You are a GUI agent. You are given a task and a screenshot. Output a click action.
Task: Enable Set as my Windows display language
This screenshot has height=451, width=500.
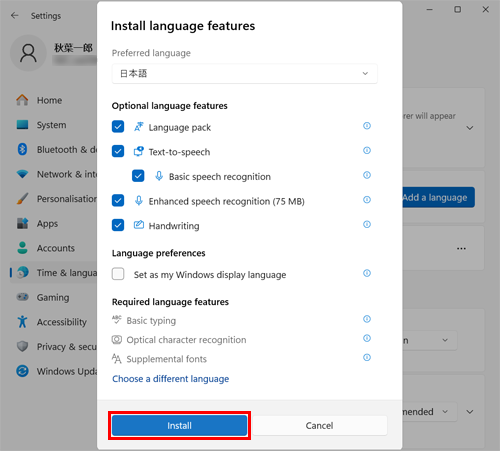click(x=118, y=274)
